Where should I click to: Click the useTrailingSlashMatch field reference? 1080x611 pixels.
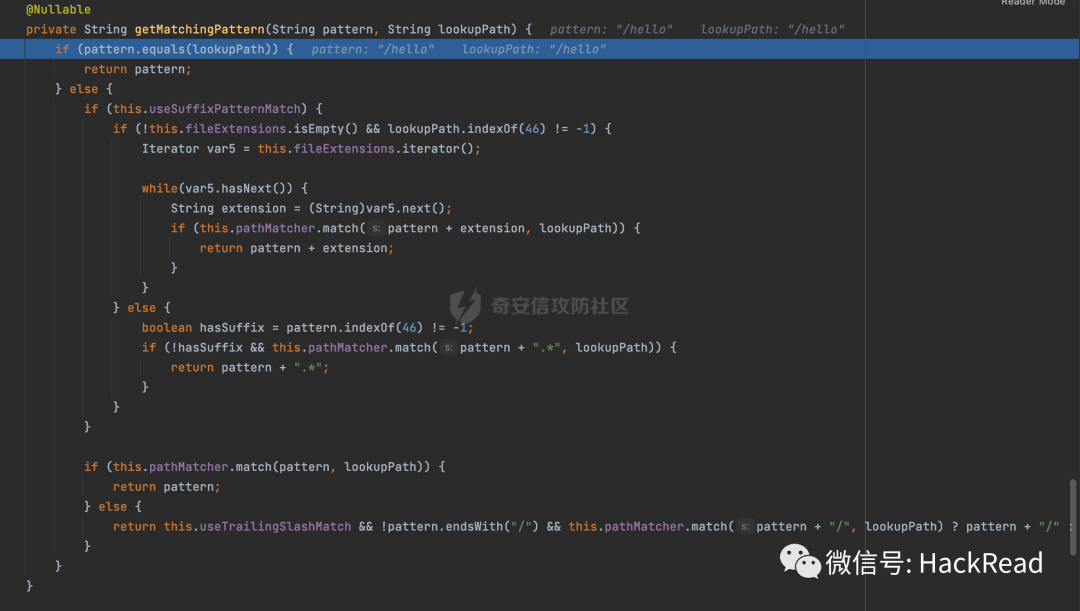coord(276,527)
